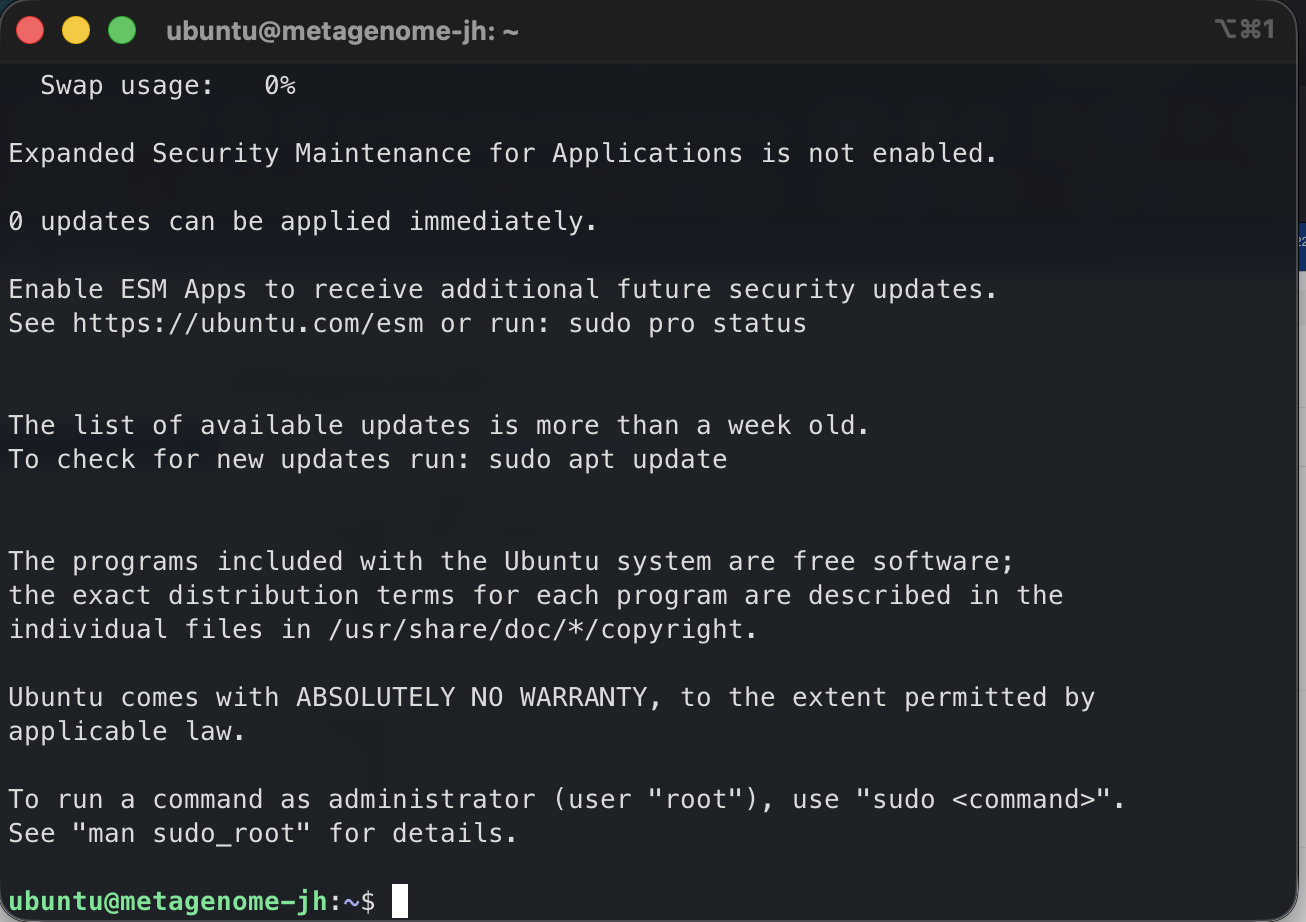Viewport: 1306px width, 922px height.
Task: Click 'The programs included with the Ubuntu' line
Action: tap(511, 562)
